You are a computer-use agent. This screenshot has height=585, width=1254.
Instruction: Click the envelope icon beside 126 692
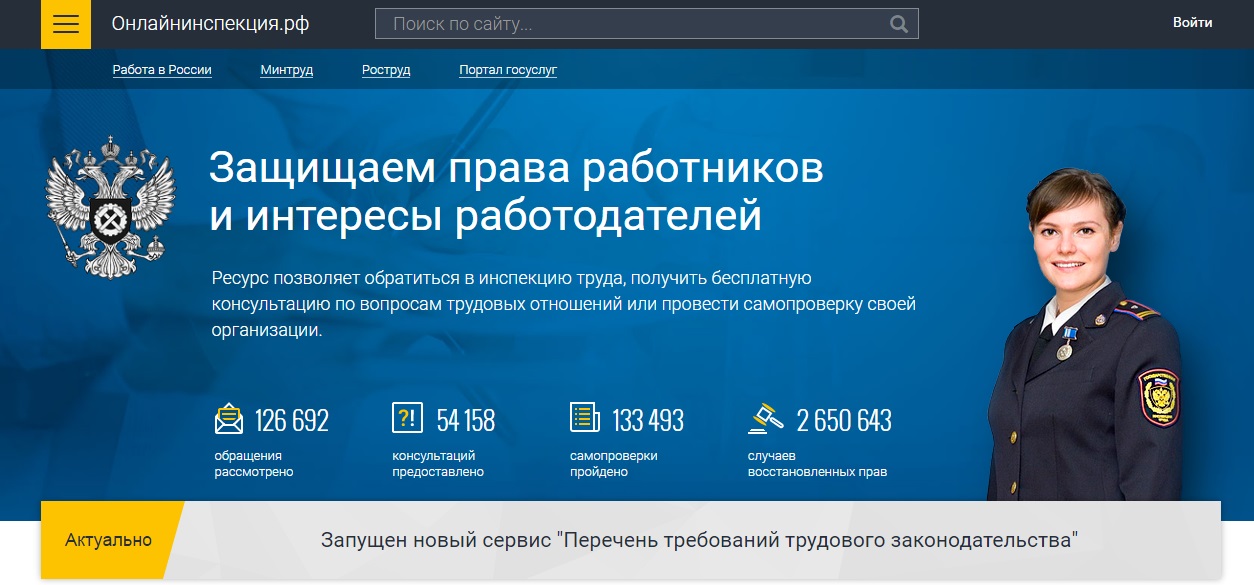(229, 419)
